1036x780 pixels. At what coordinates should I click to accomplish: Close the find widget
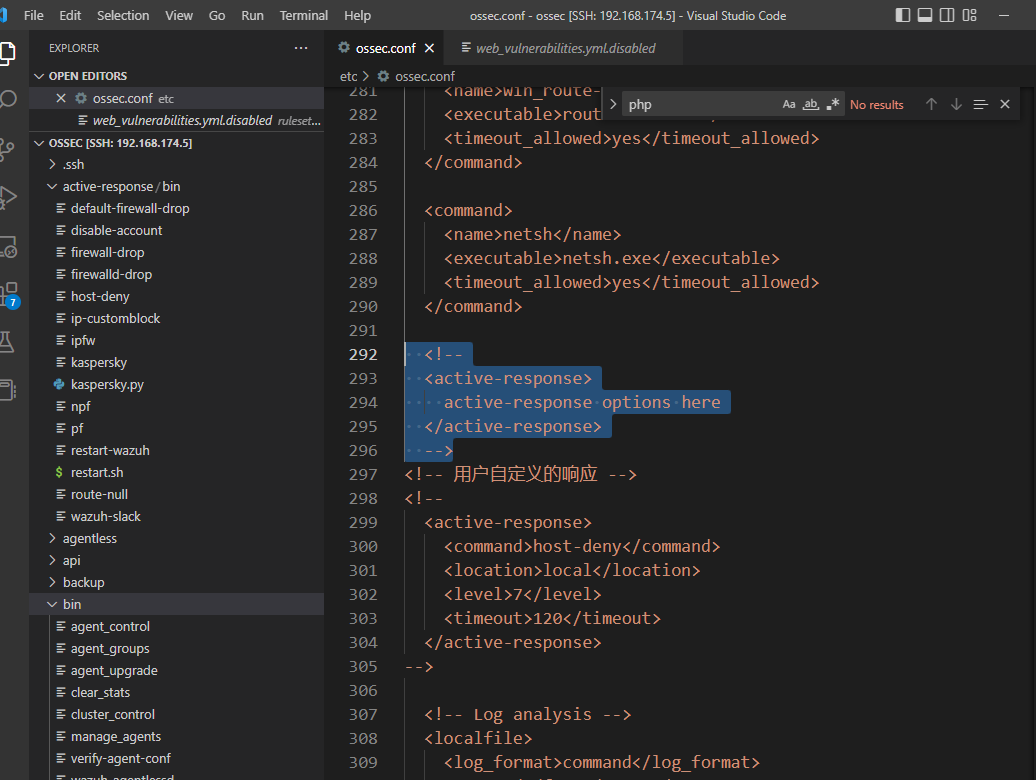[x=1005, y=104]
